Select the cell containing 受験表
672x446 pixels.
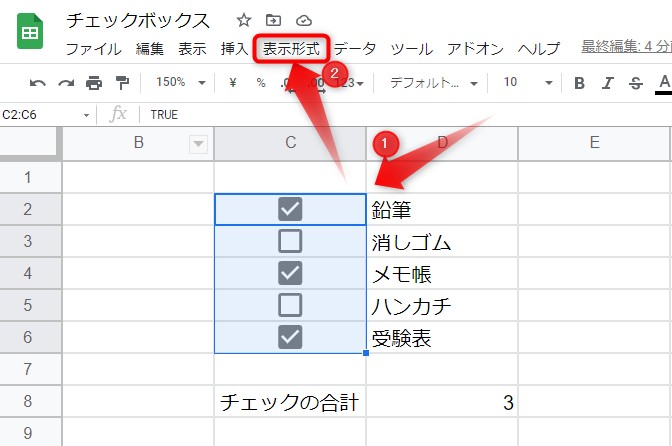click(442, 337)
